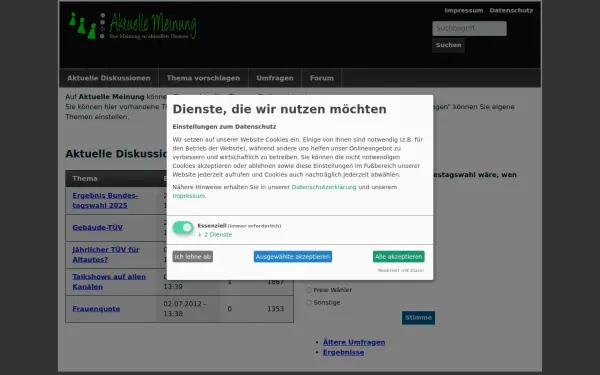The width and height of the screenshot is (600, 375).
Task: Open the poll Ergebnisse link
Action: pos(343,352)
